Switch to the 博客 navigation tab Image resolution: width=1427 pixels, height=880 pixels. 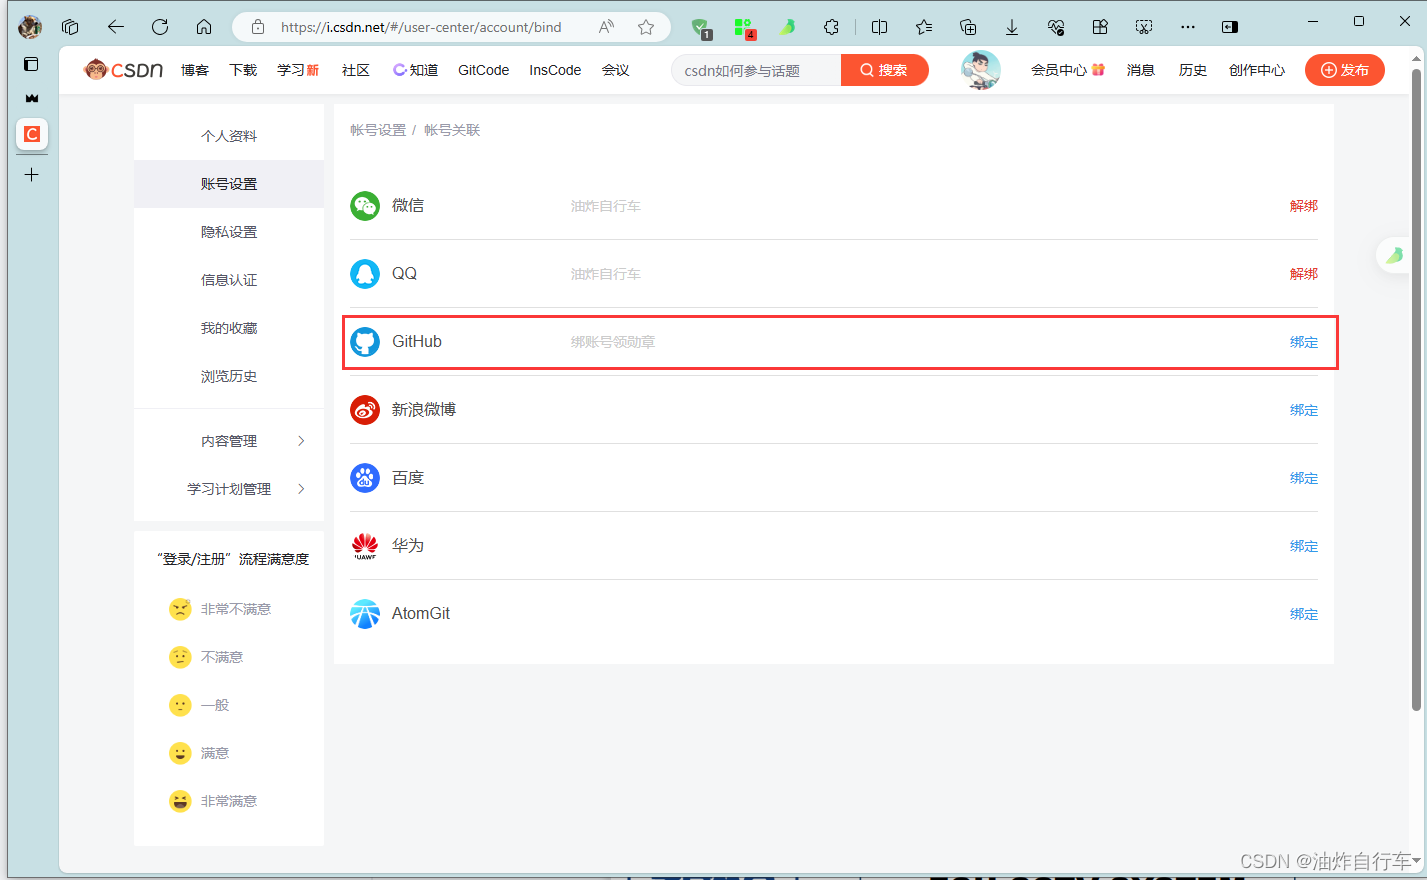[x=194, y=70]
